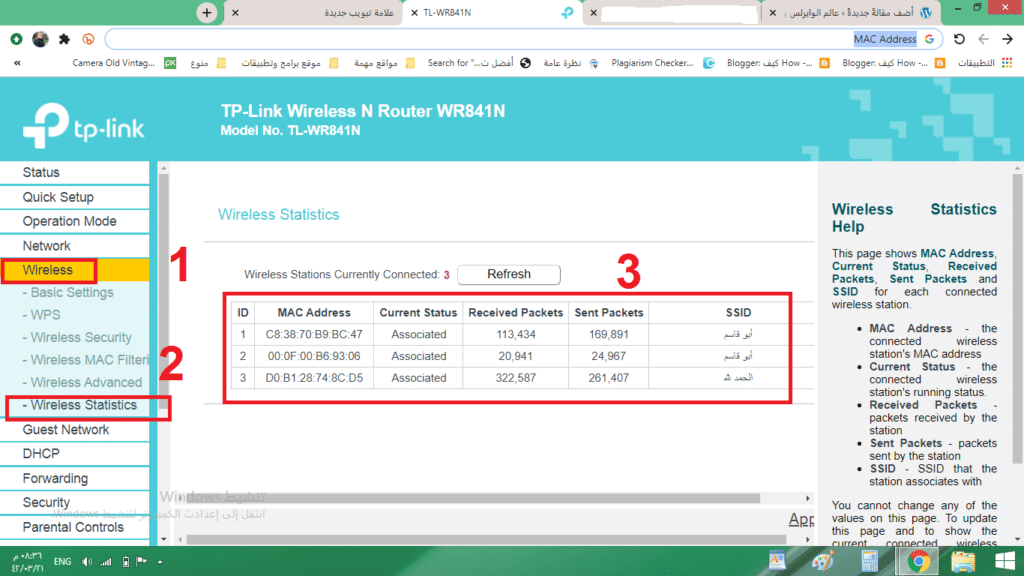Click the sent packets value 261,407
The width and height of the screenshot is (1024, 576).
[609, 378]
